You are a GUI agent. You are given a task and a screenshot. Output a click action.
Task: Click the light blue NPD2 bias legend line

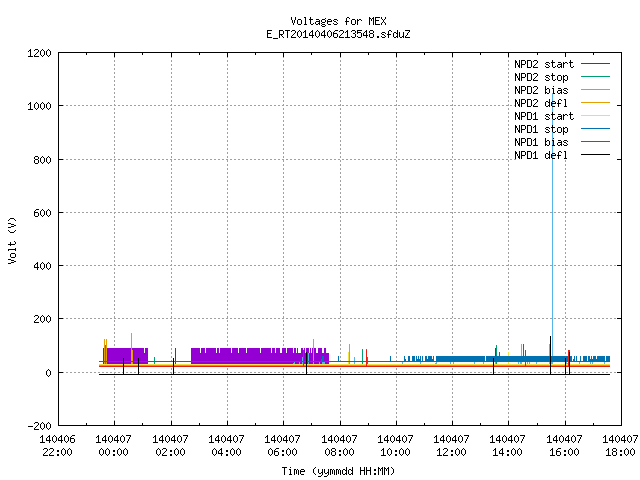pos(595,90)
